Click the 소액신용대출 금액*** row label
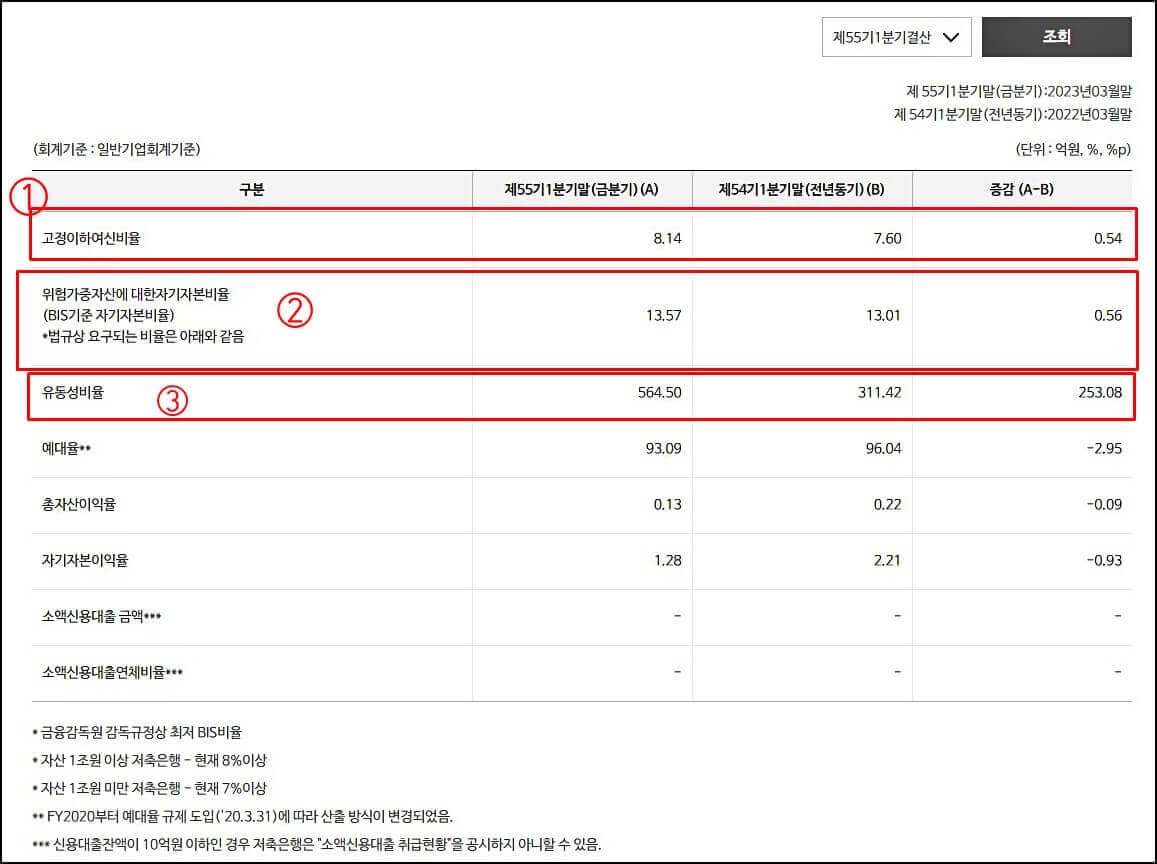The image size is (1157, 864). 101,617
